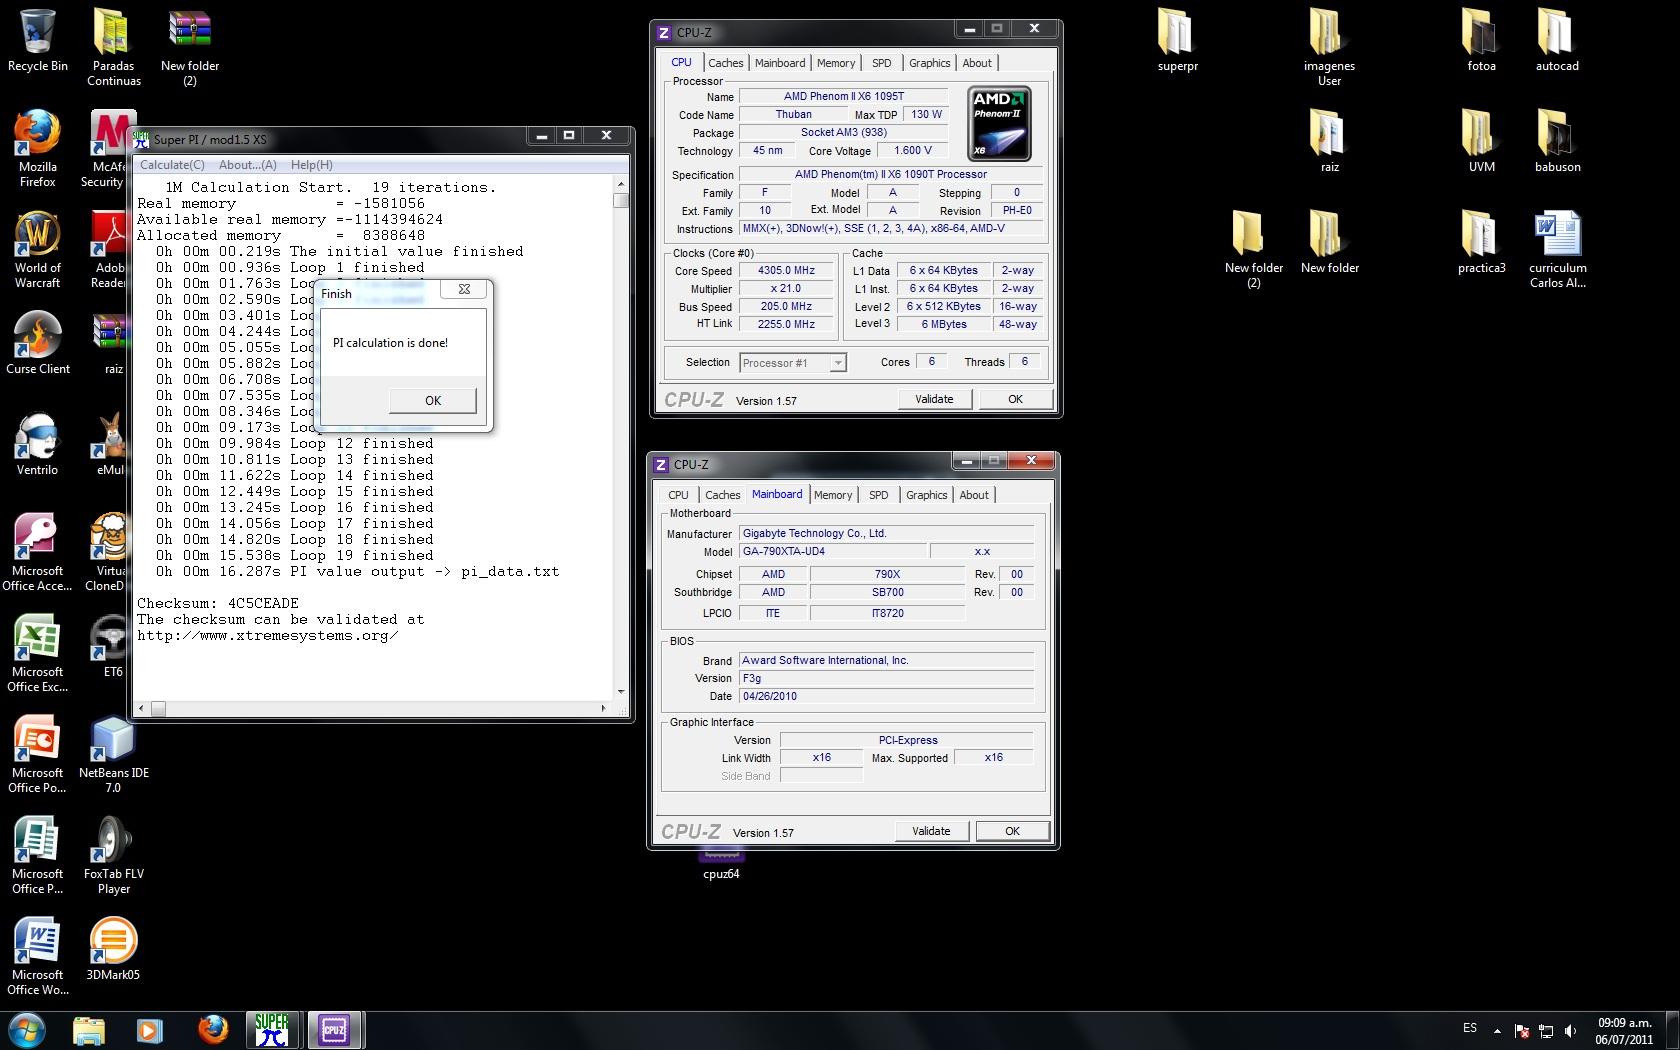1680x1050 pixels.
Task: Open Graphics tab in bottom CPU-Z
Action: [x=926, y=495]
